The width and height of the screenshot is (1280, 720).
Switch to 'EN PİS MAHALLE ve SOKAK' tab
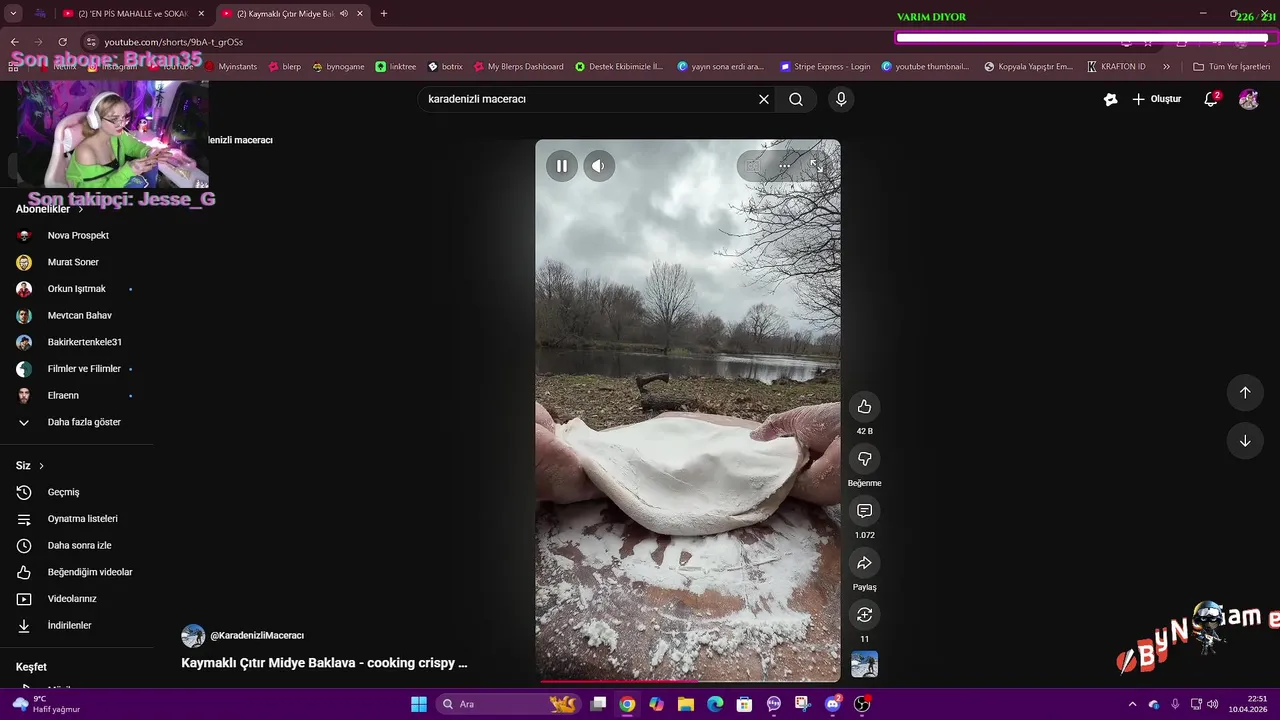(130, 13)
